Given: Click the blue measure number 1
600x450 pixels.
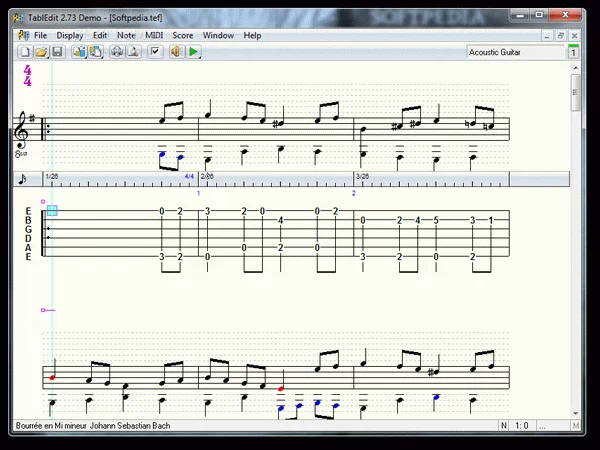Looking at the screenshot, I should pos(198,193).
